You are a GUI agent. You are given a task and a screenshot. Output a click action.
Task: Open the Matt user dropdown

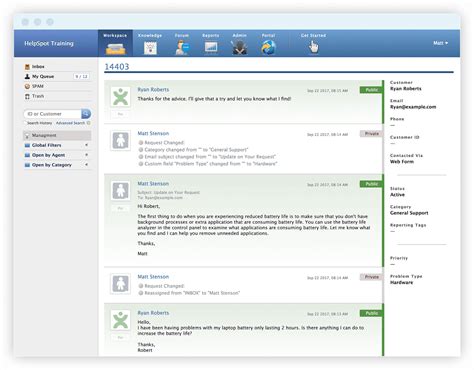tap(440, 43)
